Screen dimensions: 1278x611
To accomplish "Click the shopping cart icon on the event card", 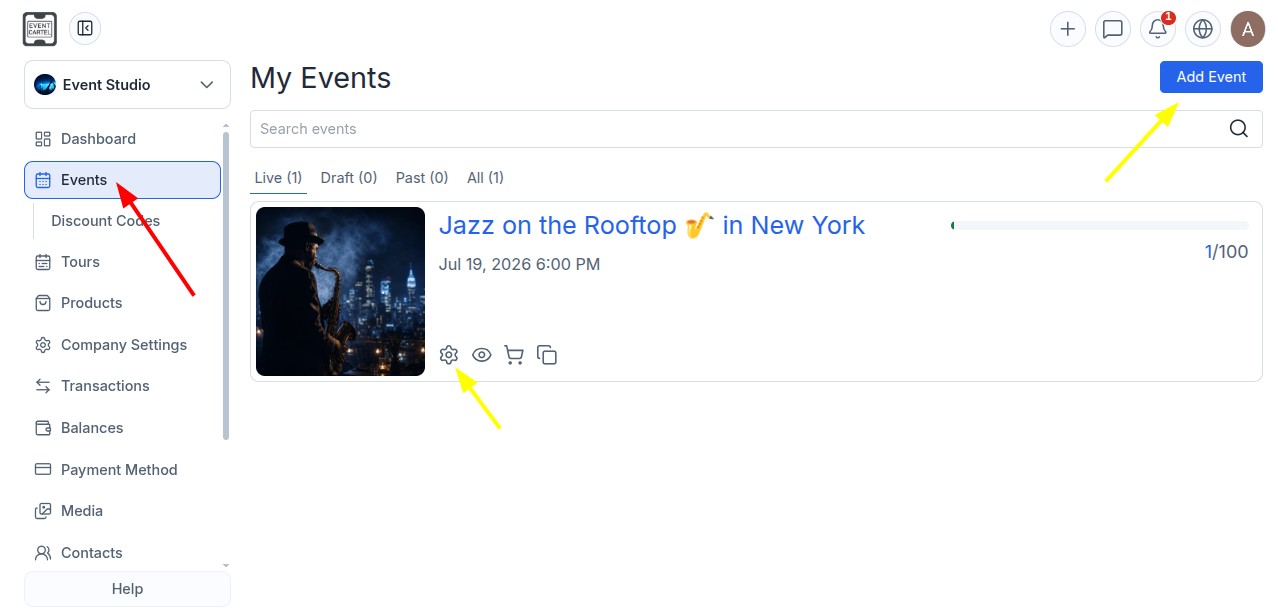I will click(514, 355).
